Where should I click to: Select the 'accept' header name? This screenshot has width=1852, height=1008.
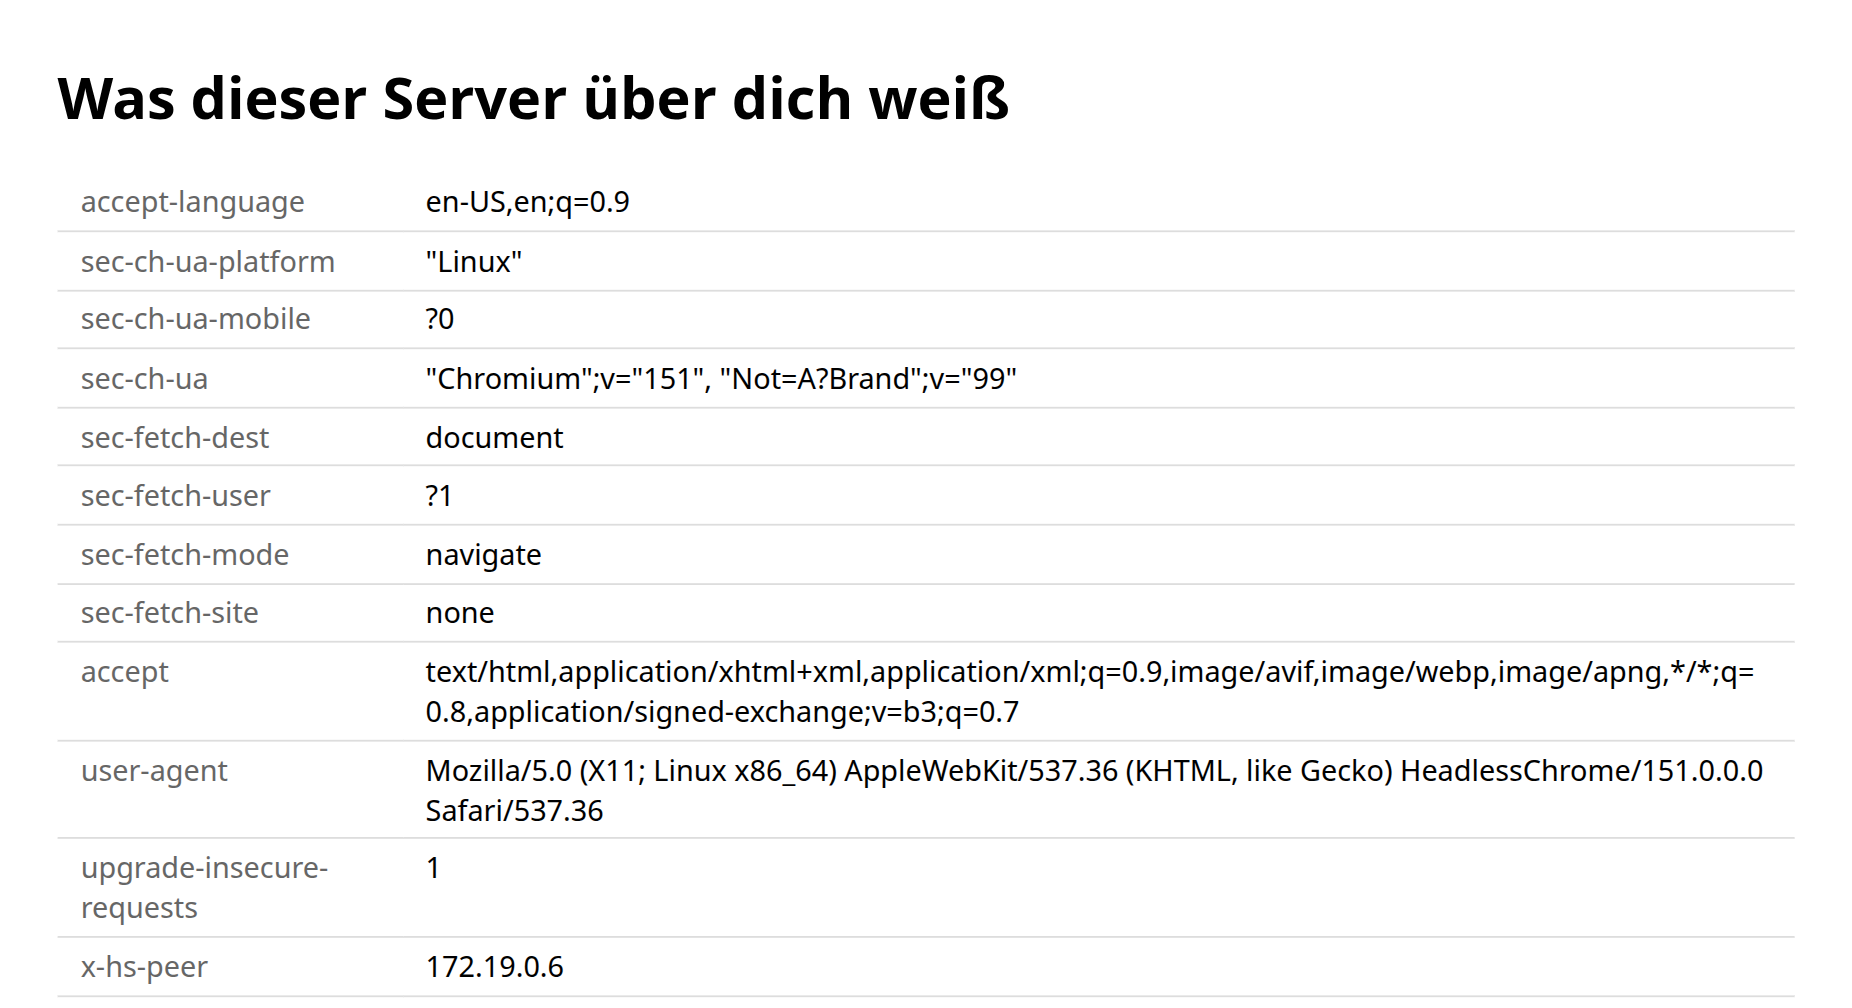coord(125,672)
